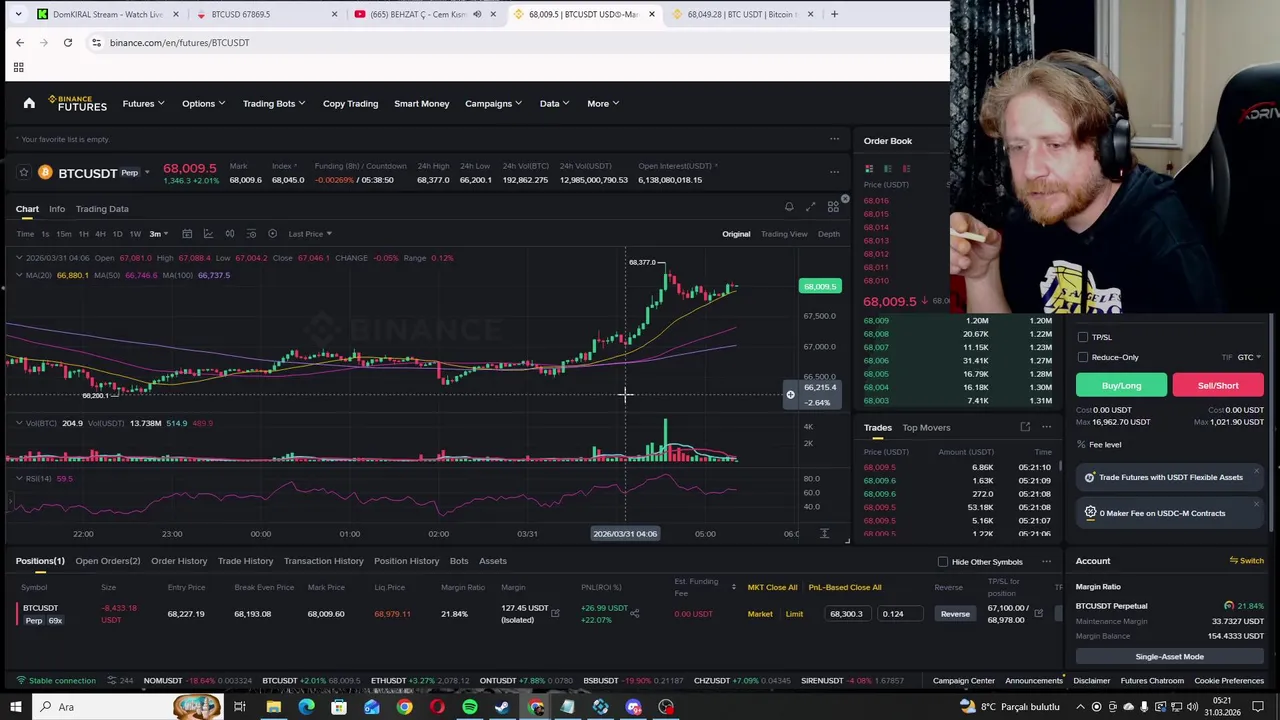This screenshot has height=720, width=1280.
Task: Go to Binance Futures home icon
Action: click(29, 103)
